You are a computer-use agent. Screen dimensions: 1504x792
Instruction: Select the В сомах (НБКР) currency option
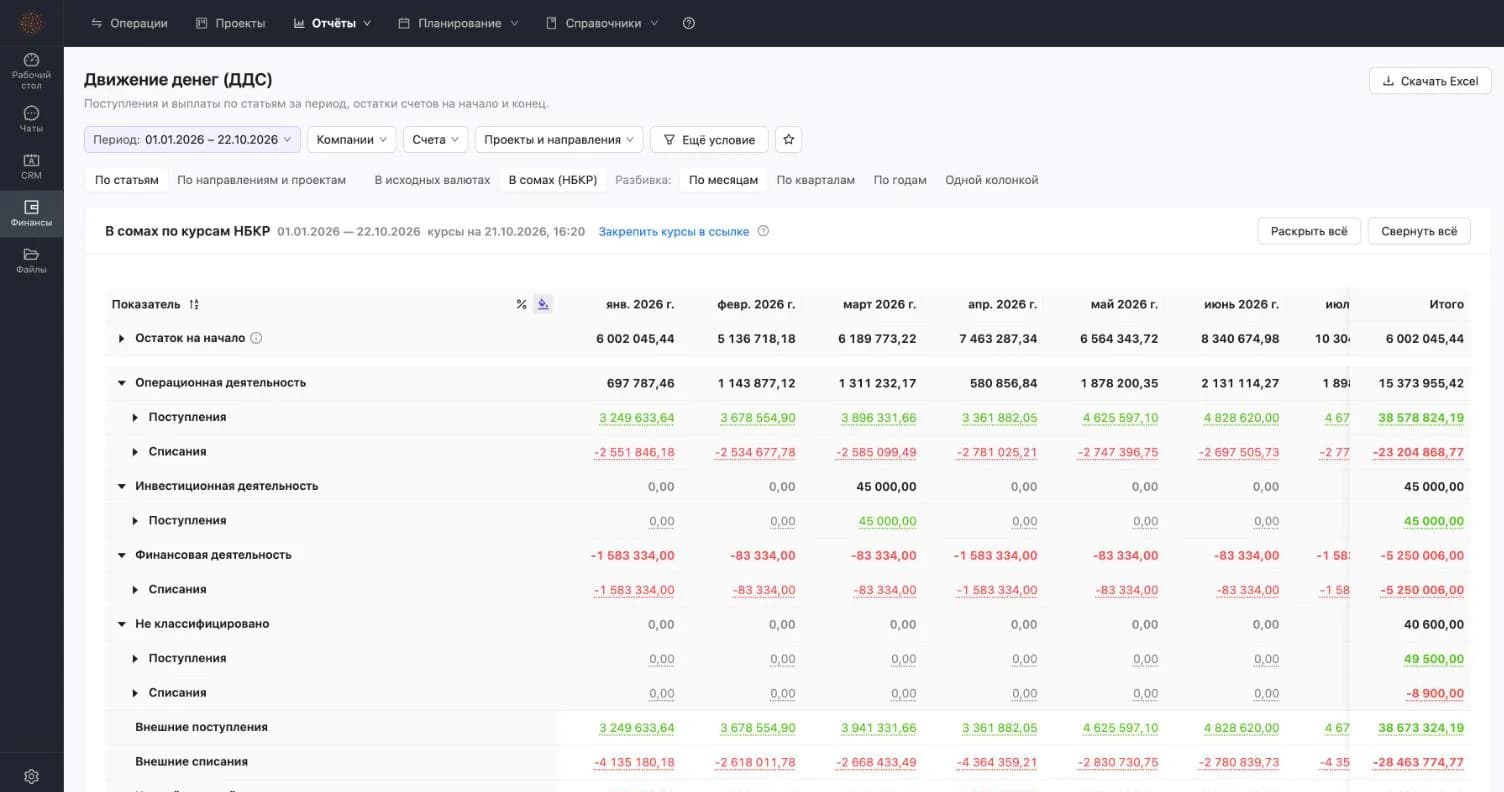552,180
